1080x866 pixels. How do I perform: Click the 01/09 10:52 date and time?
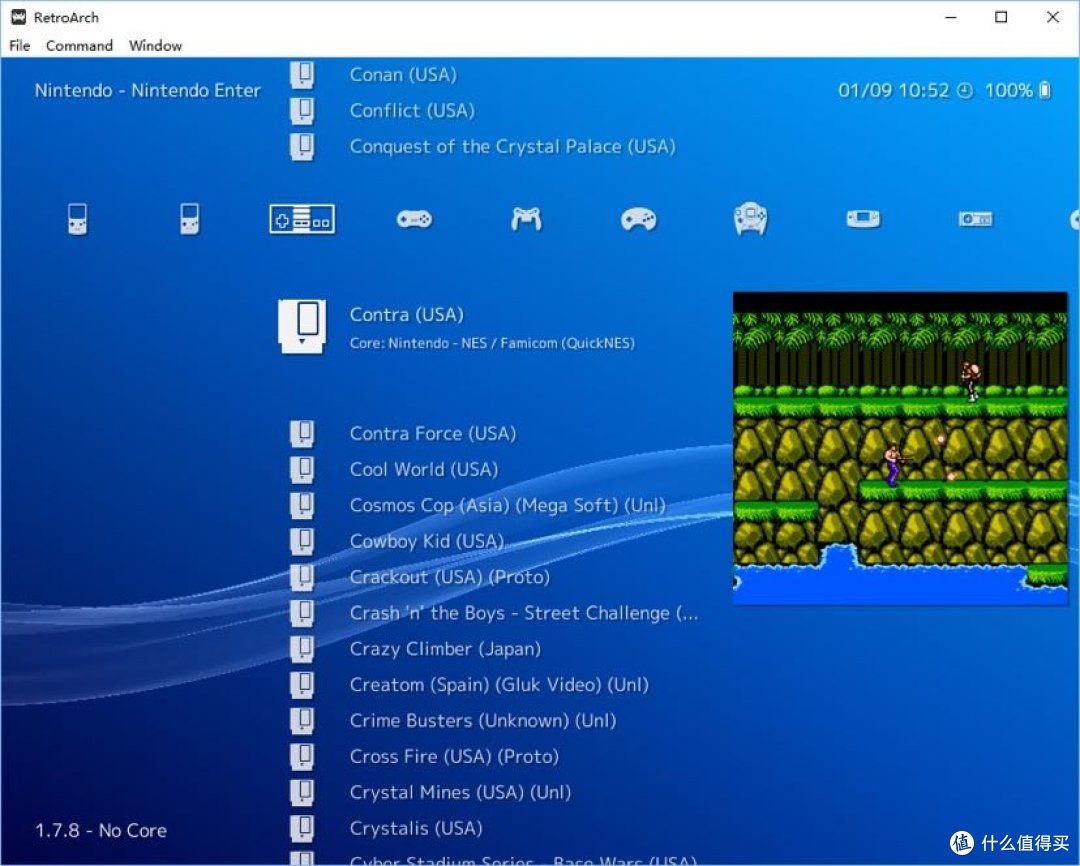[x=893, y=90]
